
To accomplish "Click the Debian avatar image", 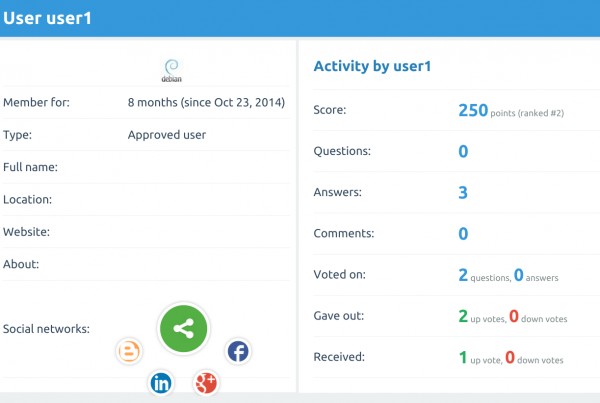I will click(x=171, y=68).
